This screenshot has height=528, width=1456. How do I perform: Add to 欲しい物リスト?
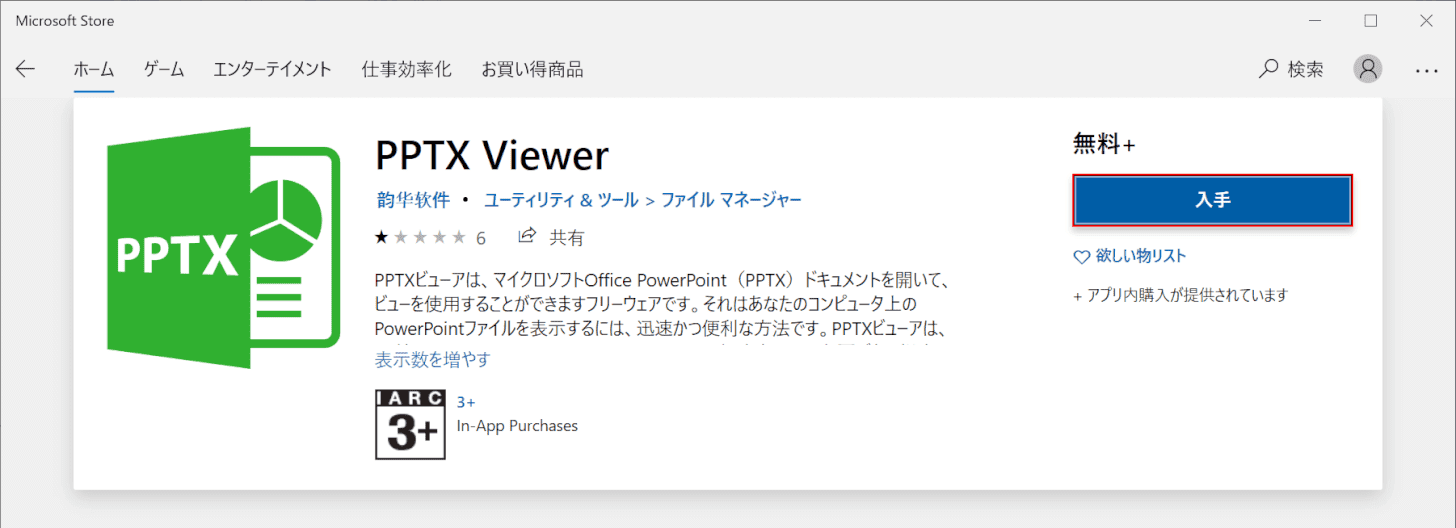click(1141, 256)
